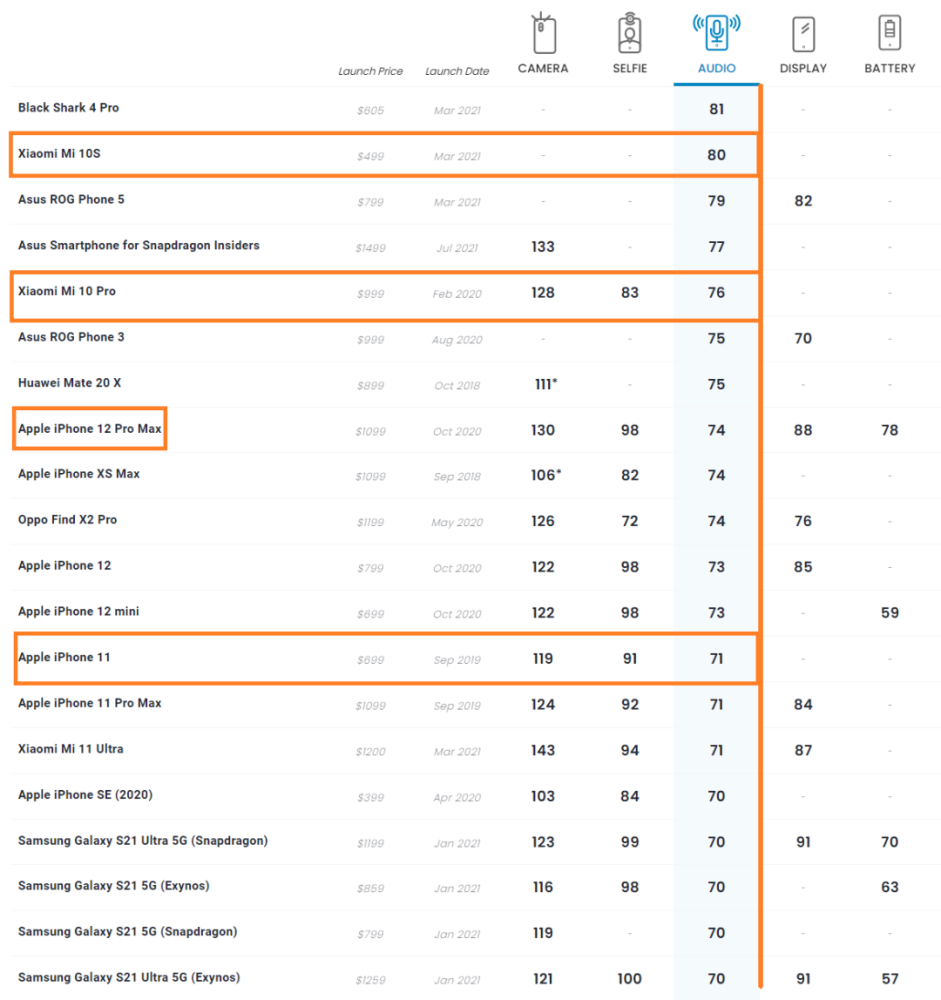Sort by the CAMERA tab label
Image resolution: width=941 pixels, height=1000 pixels.
(543, 69)
